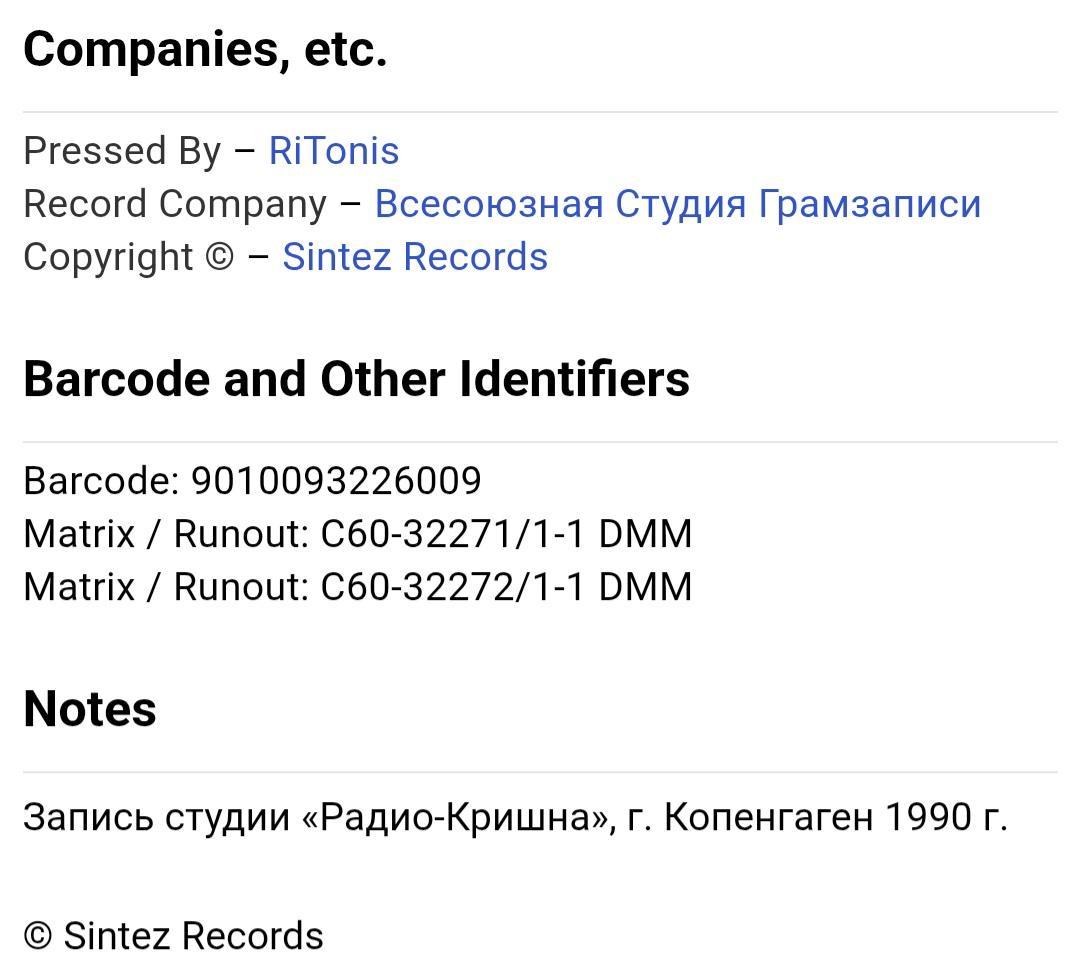Screen dimensions: 1080x975
Task: Click the Companies, etc. heading
Action: click(205, 50)
